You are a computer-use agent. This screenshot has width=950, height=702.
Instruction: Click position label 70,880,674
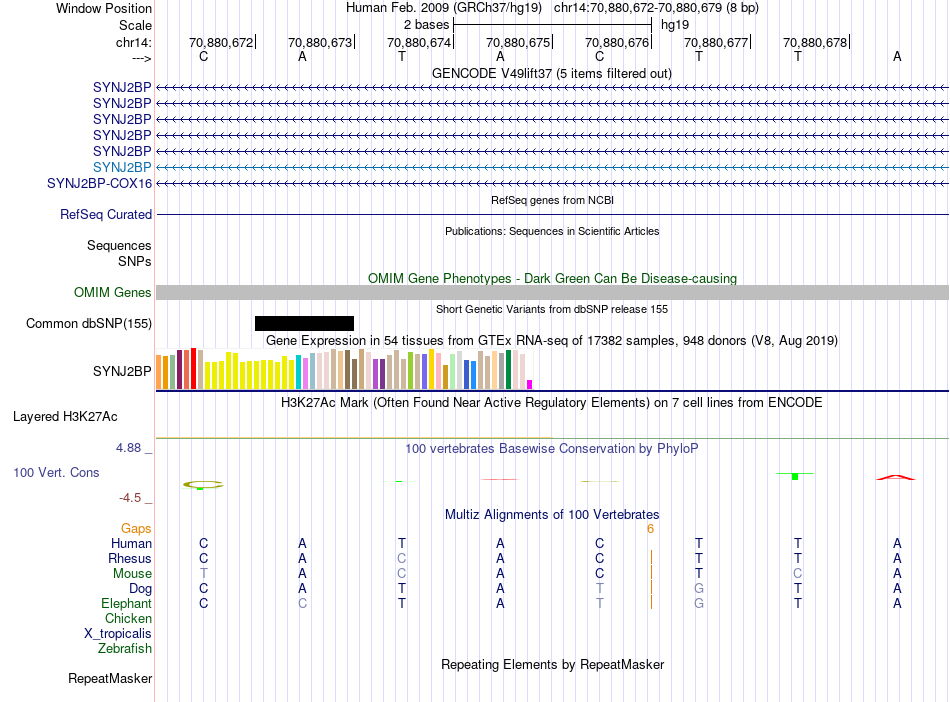tap(419, 42)
